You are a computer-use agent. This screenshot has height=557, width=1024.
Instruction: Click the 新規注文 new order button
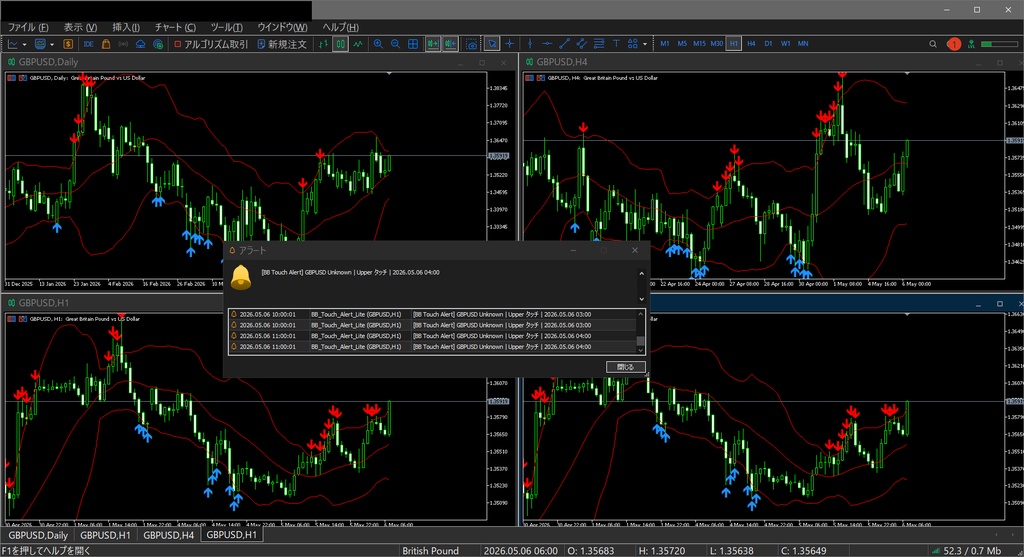pyautogui.click(x=282, y=44)
